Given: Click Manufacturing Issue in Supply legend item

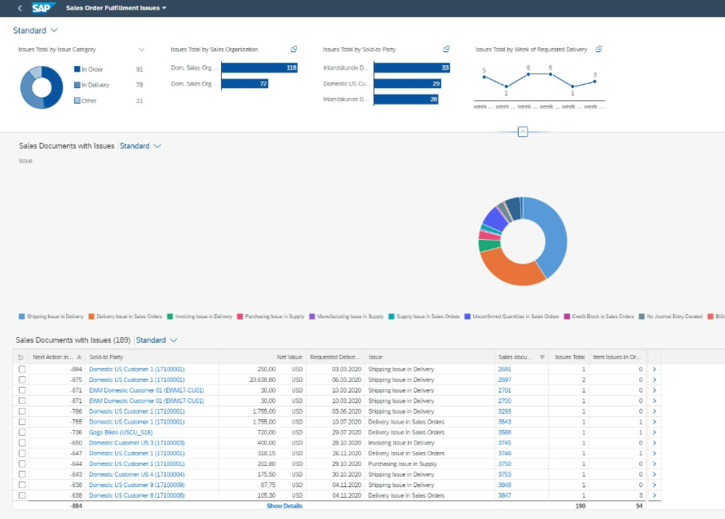Looking at the screenshot, I should [x=346, y=316].
